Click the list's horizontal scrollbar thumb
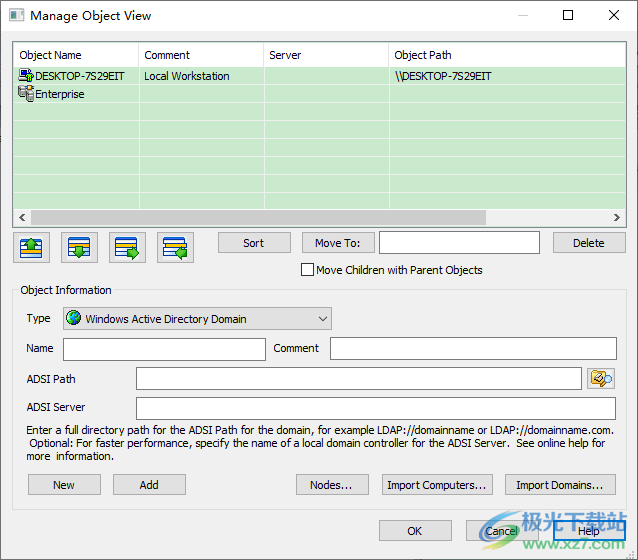Image resolution: width=638 pixels, height=560 pixels. click(x=258, y=217)
